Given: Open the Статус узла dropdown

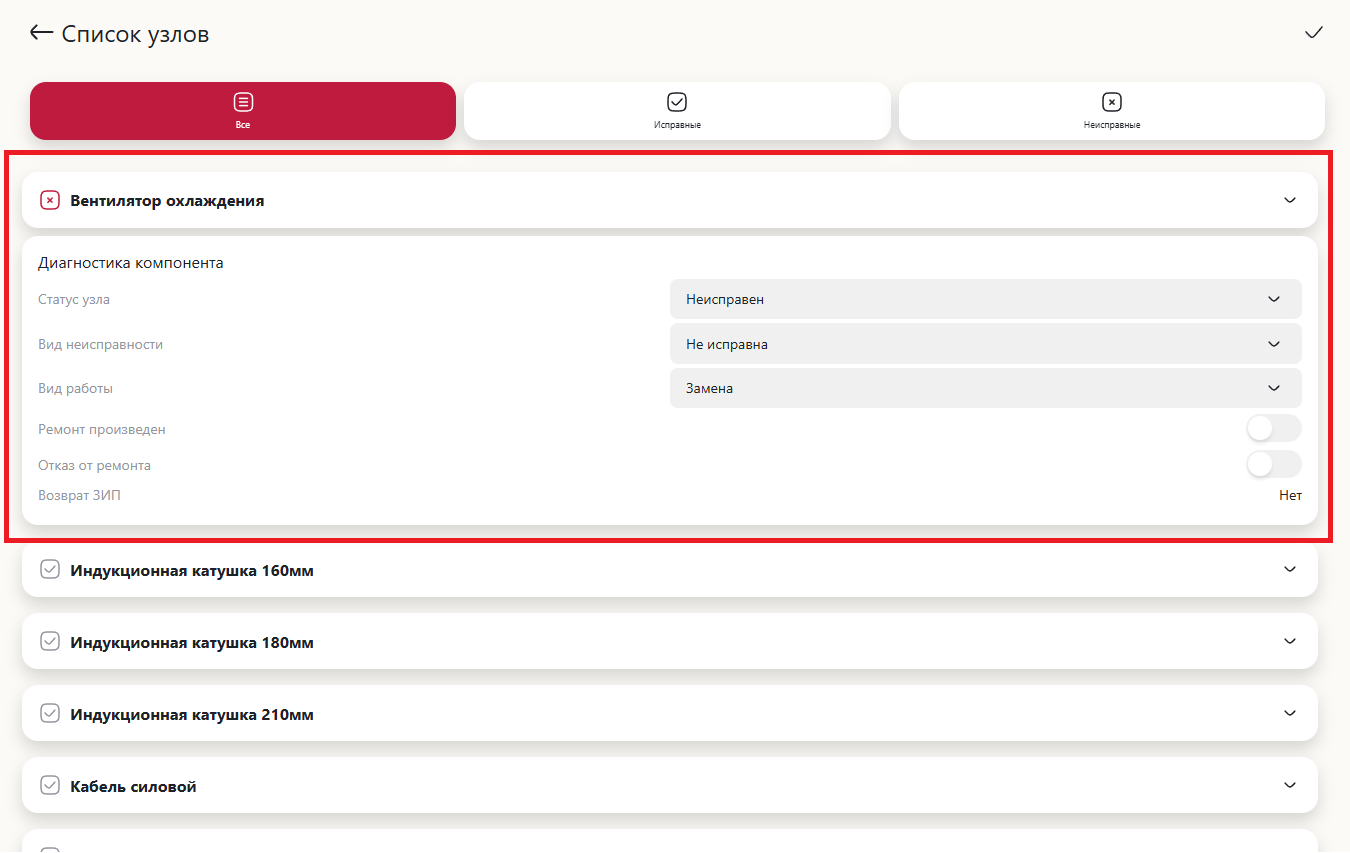Looking at the screenshot, I should click(x=985, y=299).
